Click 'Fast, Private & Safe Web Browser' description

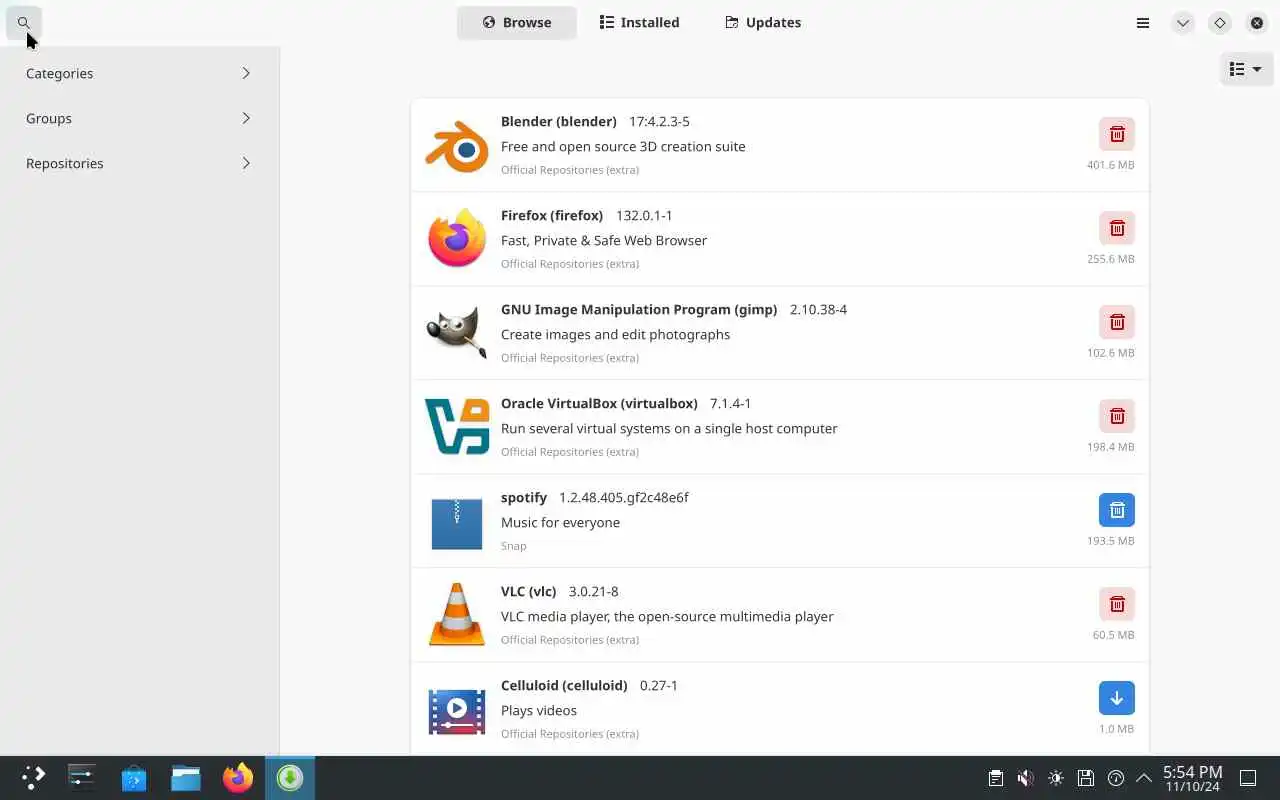pyautogui.click(x=604, y=240)
